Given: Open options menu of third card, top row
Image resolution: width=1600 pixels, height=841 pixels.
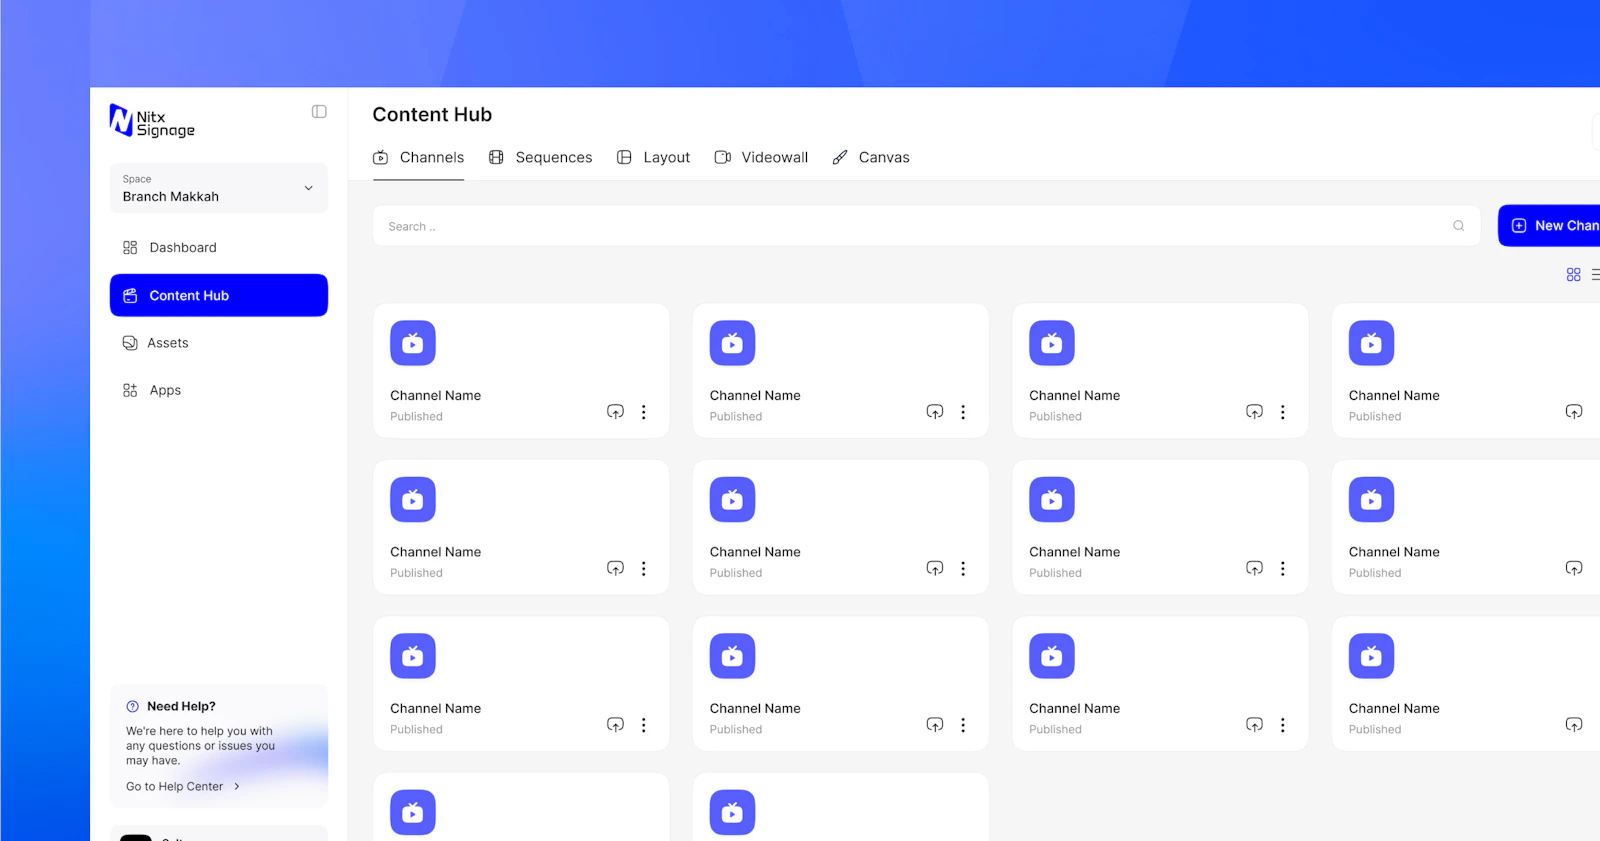Looking at the screenshot, I should [1283, 412].
